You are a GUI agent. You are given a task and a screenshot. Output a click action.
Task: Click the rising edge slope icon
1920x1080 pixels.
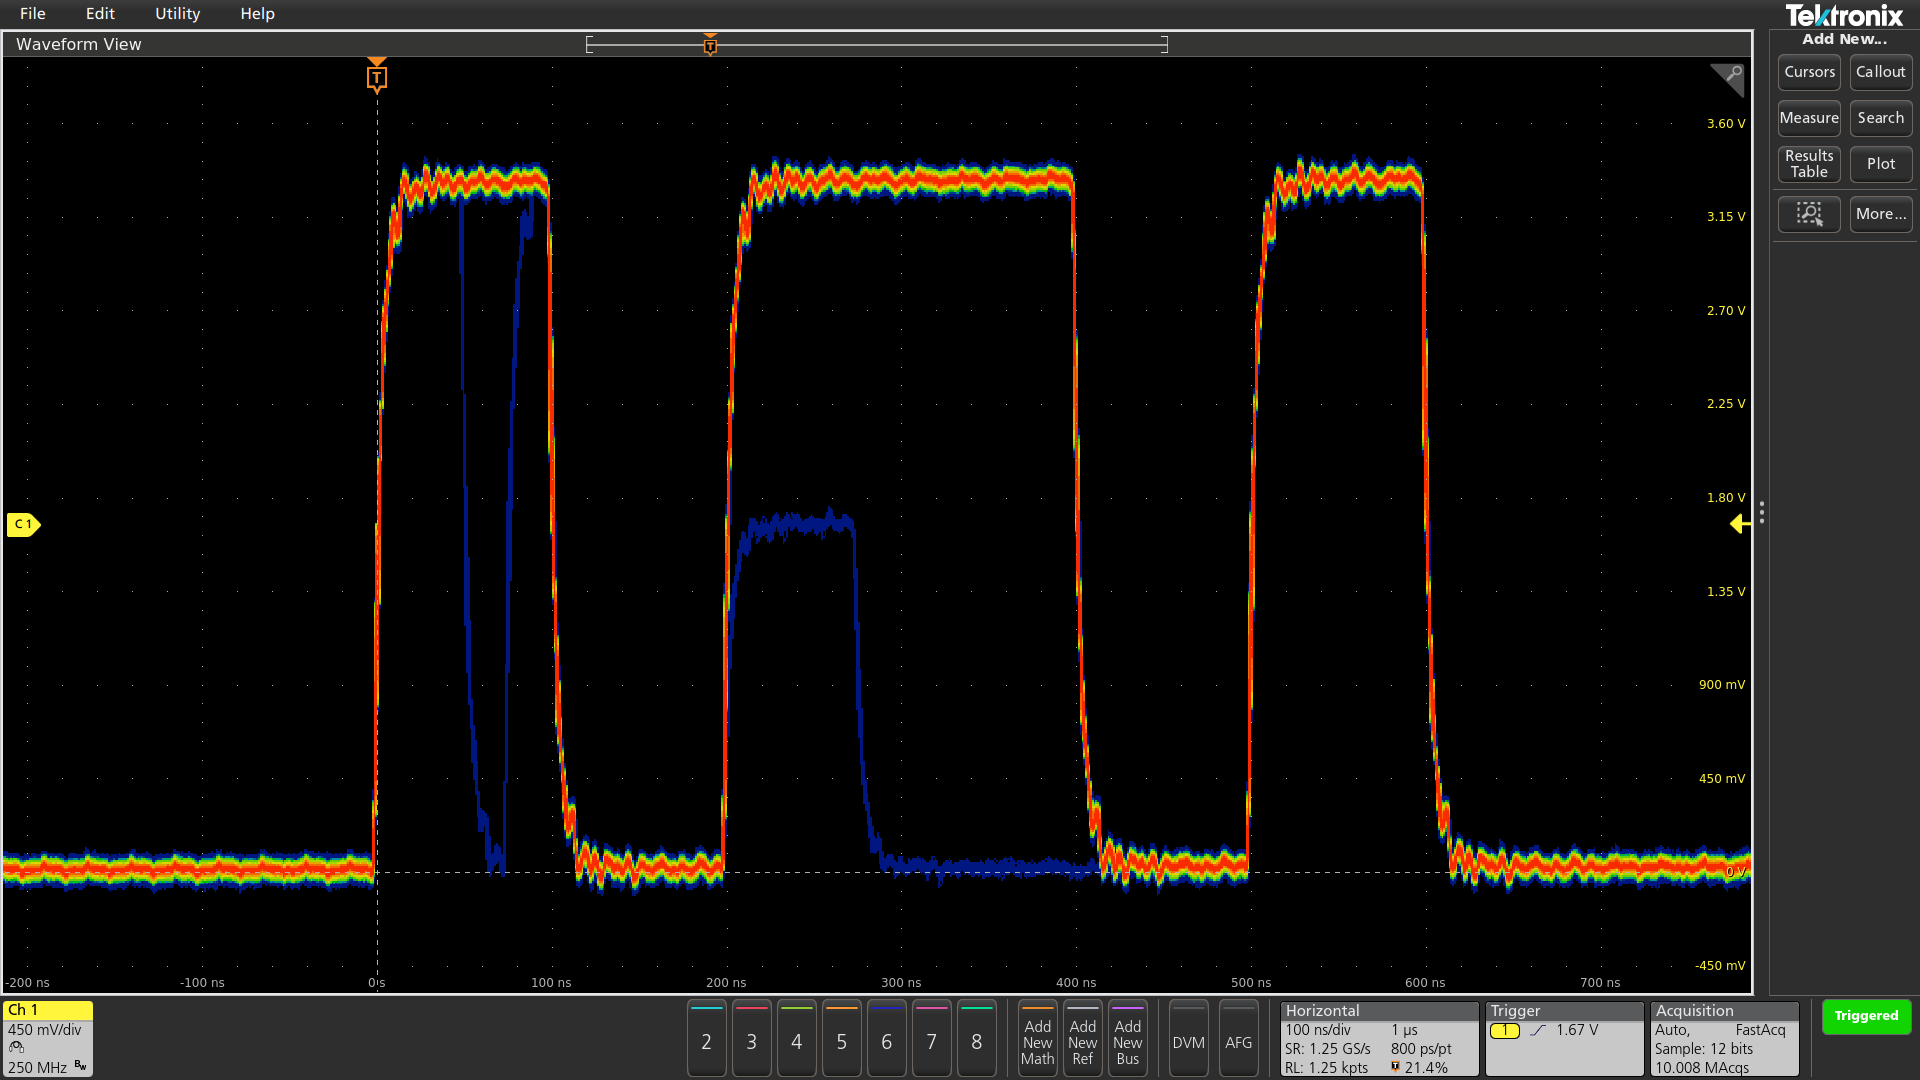pos(1538,1030)
